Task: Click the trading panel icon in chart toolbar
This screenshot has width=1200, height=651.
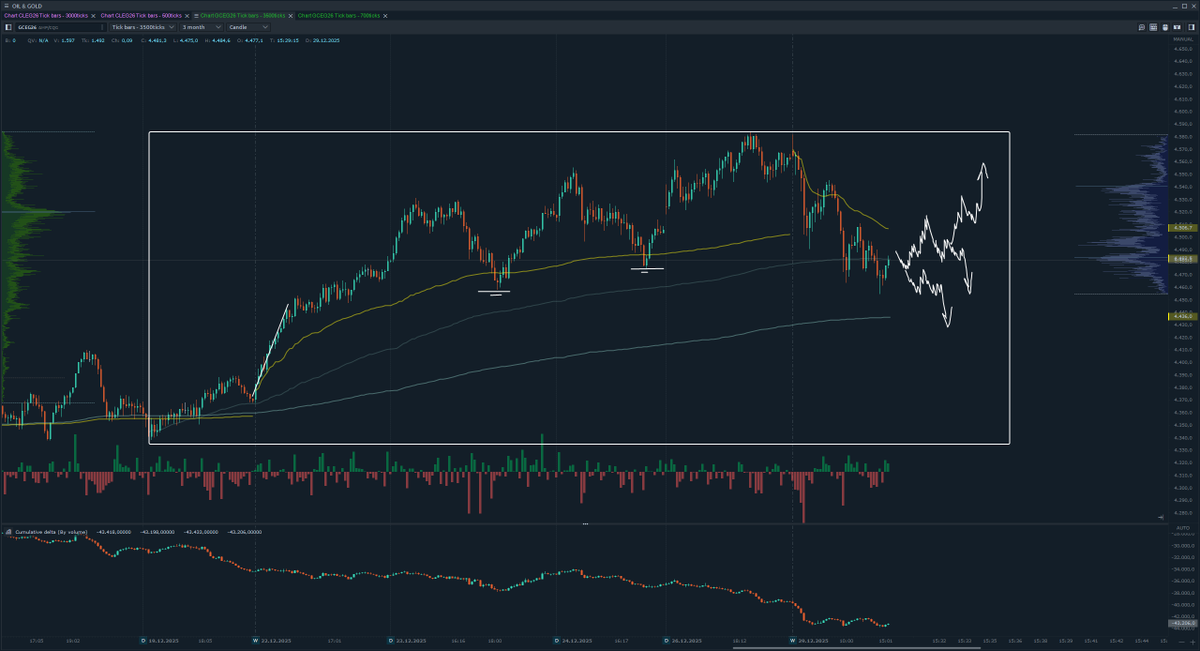Action: coord(1177,27)
